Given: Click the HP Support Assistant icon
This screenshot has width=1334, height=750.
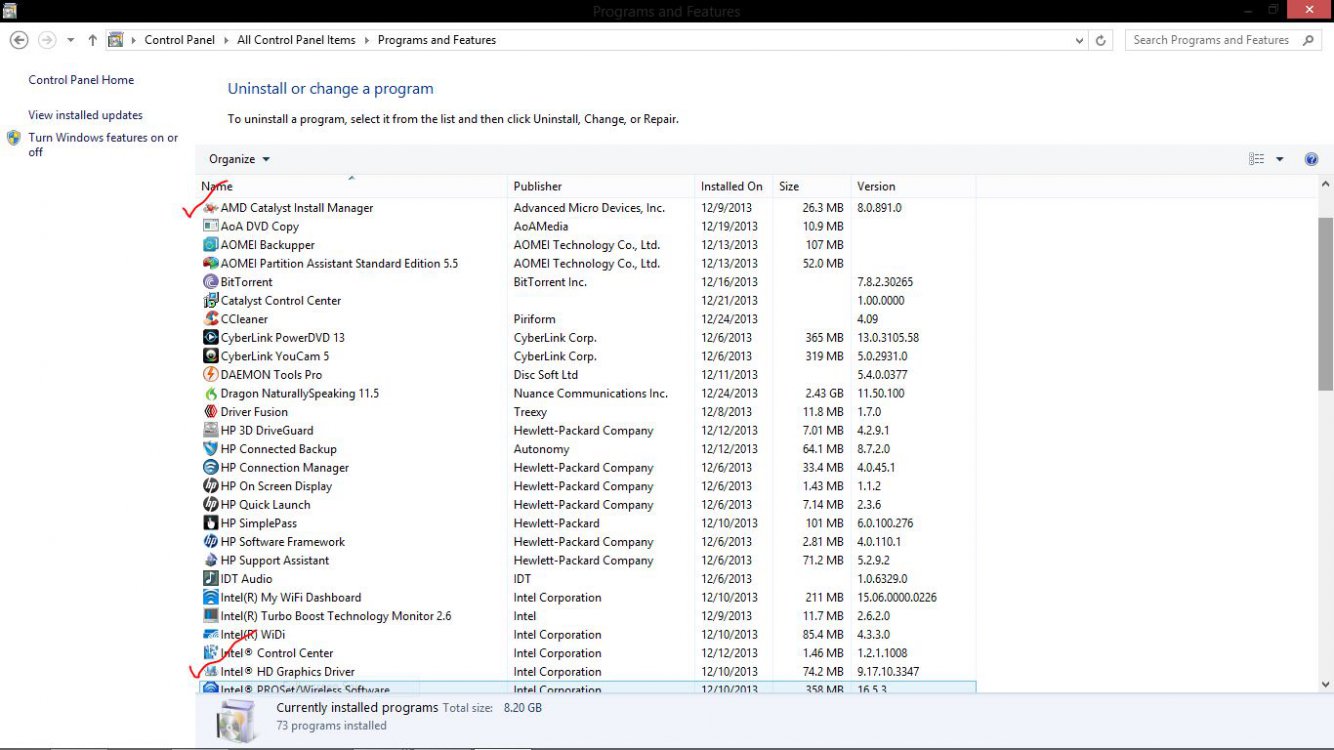Looking at the screenshot, I should pos(211,561).
